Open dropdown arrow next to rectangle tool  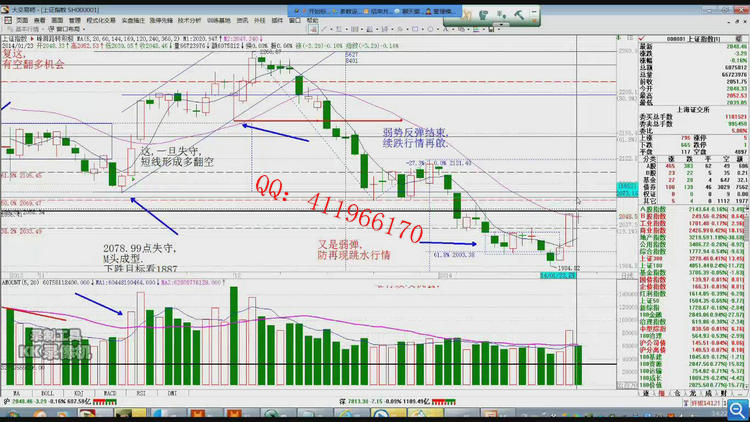click(x=422, y=29)
